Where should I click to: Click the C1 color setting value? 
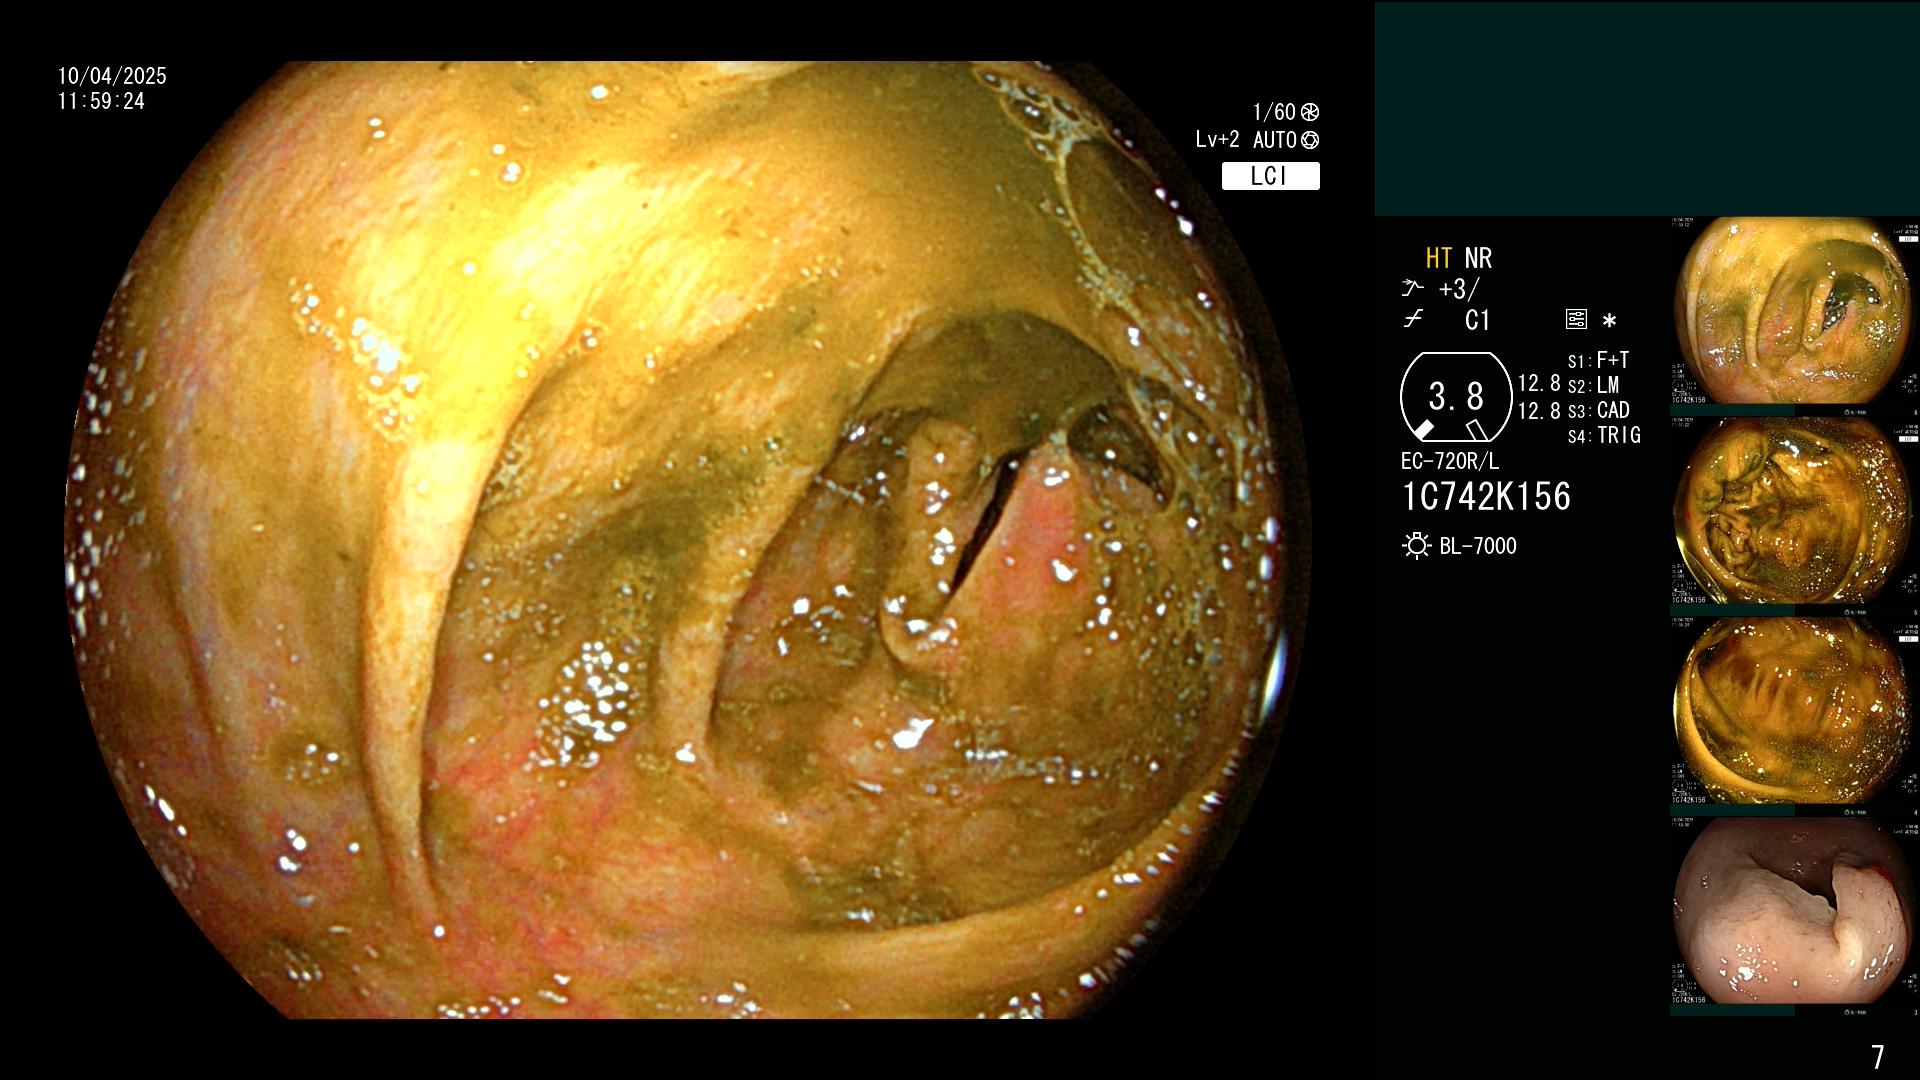pos(1478,320)
